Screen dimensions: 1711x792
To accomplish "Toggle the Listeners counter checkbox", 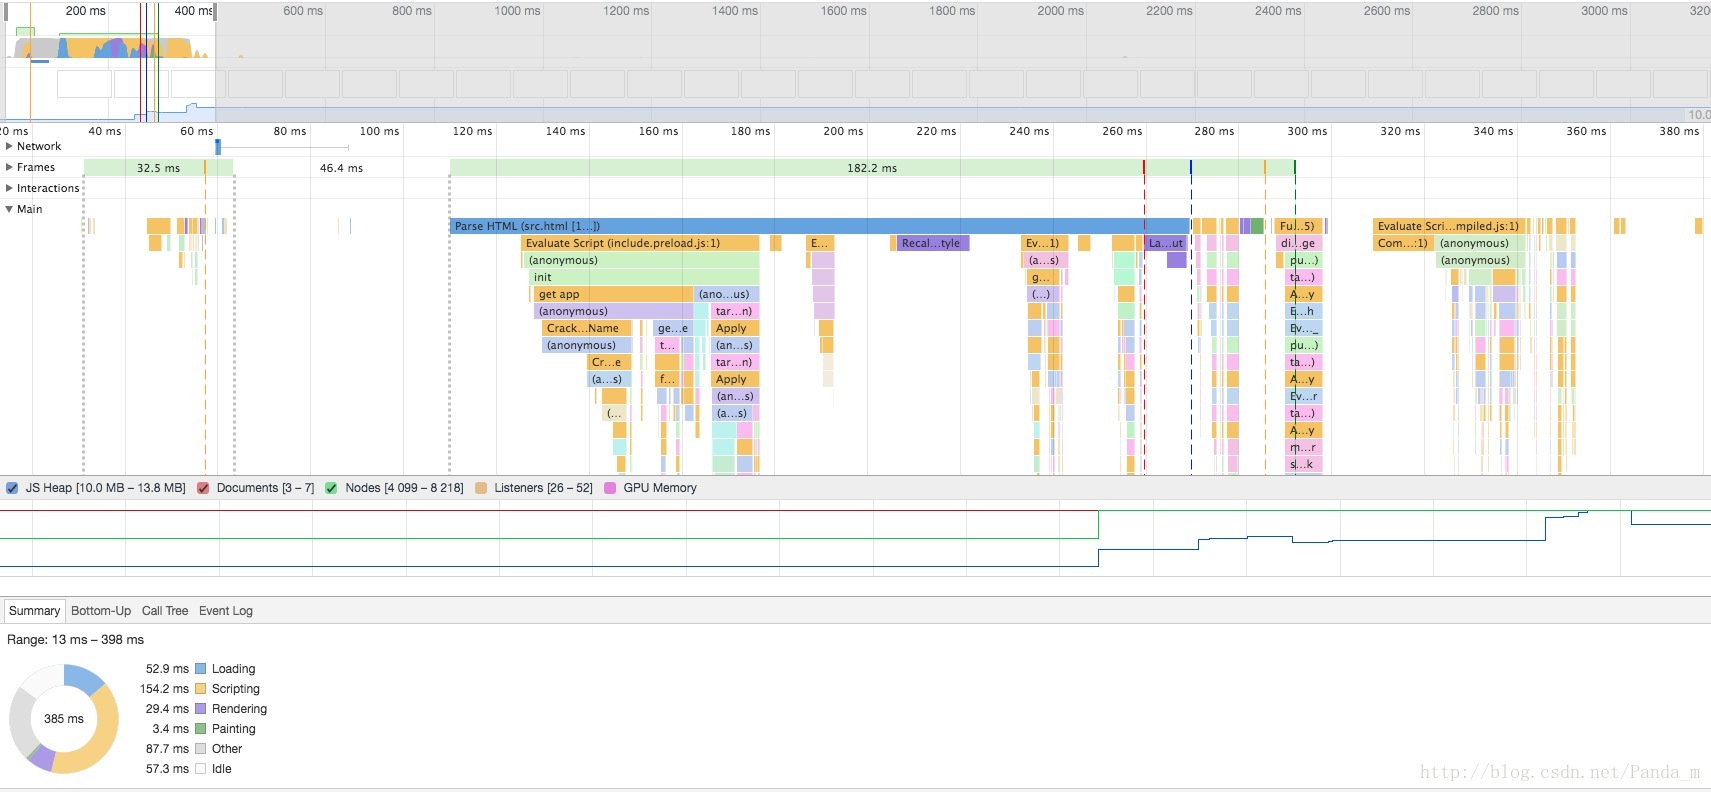I will (x=481, y=488).
